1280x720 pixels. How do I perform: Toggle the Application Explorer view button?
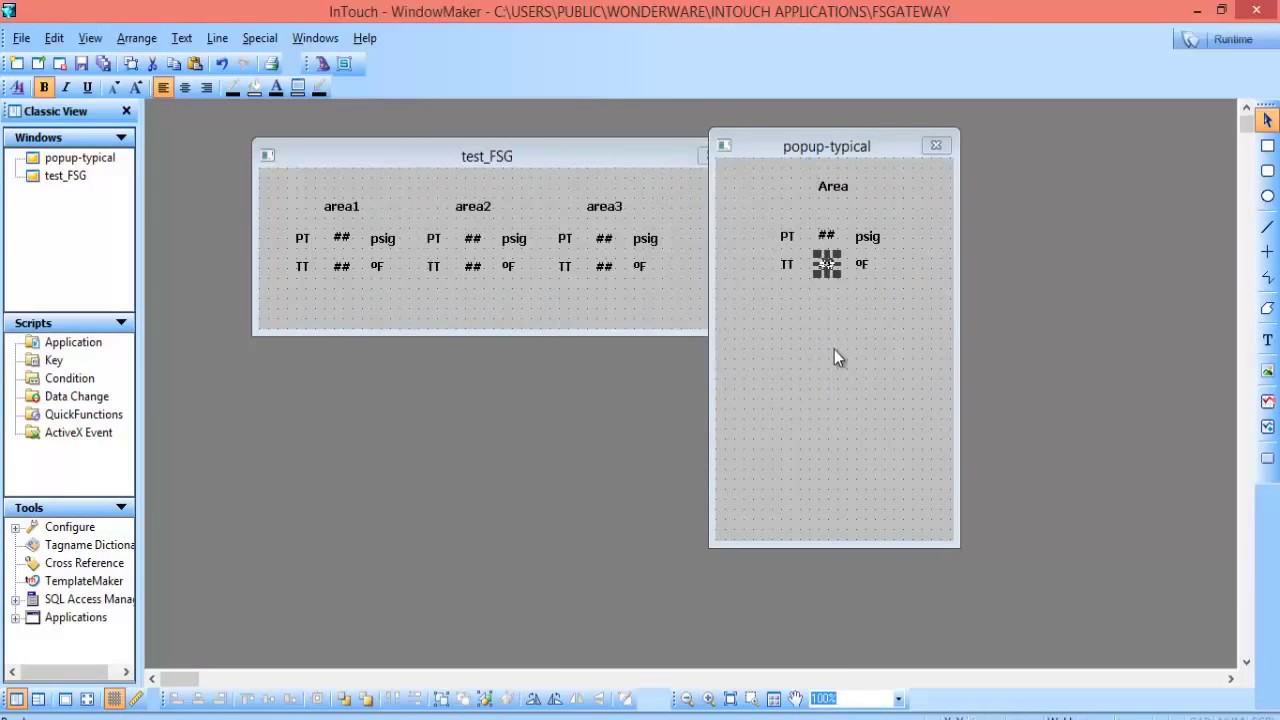tap(16, 699)
